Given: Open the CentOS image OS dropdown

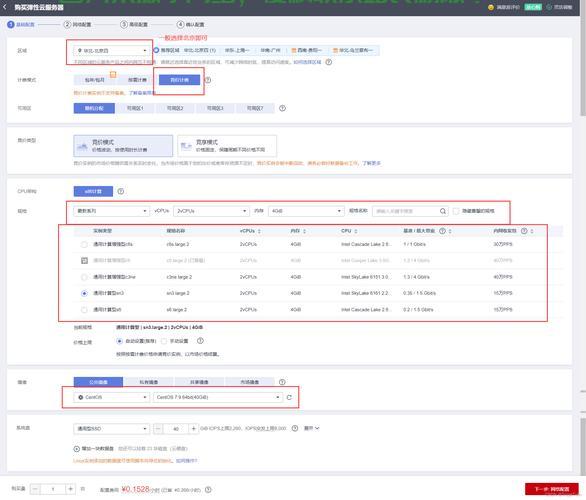Looking at the screenshot, I should pyautogui.click(x=111, y=397).
